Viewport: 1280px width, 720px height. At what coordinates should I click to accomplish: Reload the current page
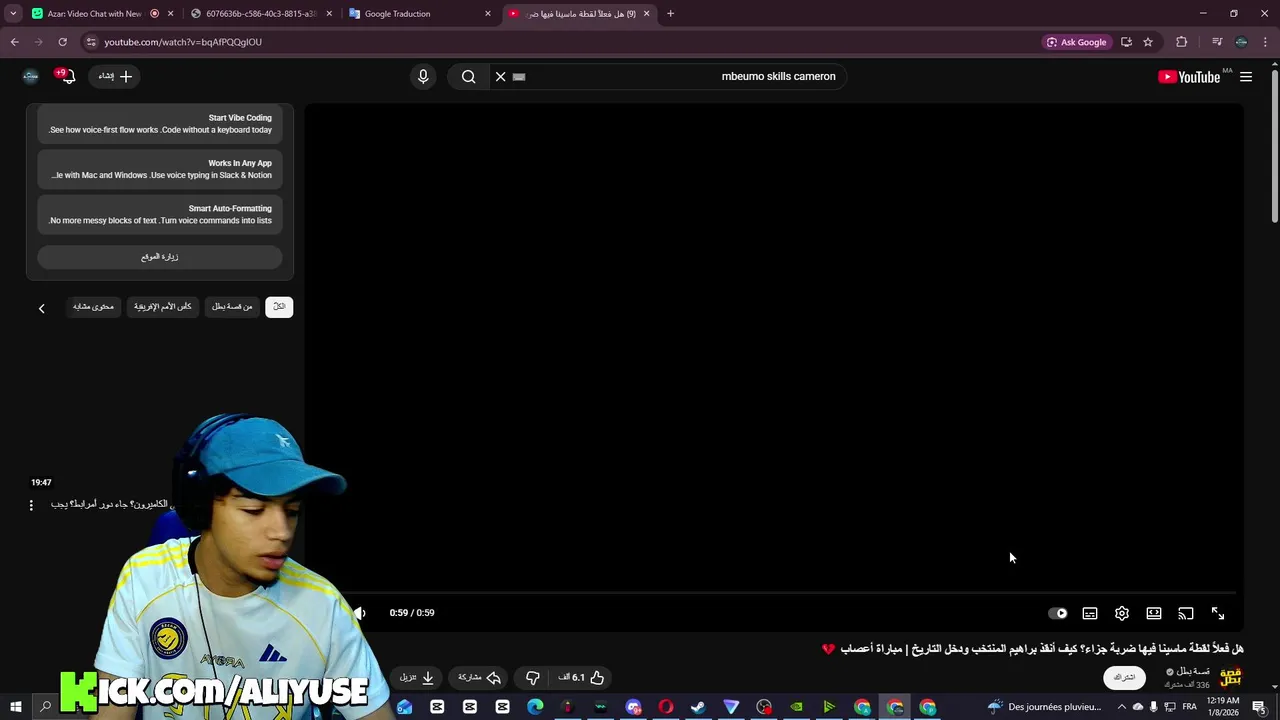coord(62,42)
